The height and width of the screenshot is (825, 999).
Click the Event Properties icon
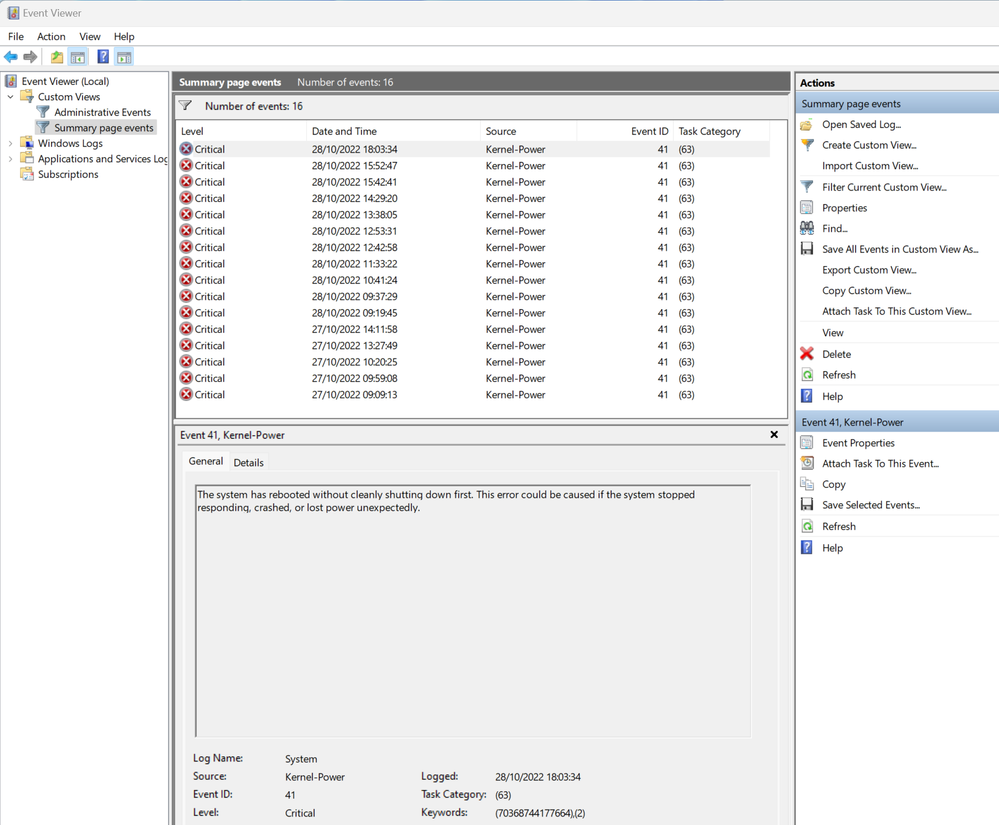pos(807,443)
